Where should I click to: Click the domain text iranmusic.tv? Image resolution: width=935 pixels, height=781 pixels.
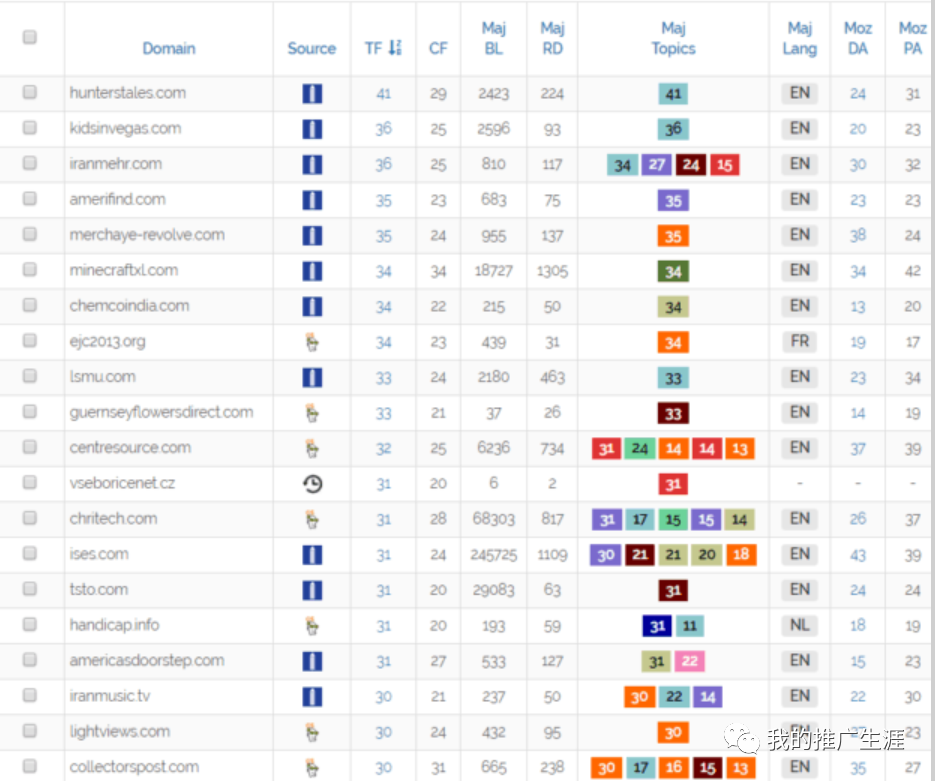(x=110, y=696)
